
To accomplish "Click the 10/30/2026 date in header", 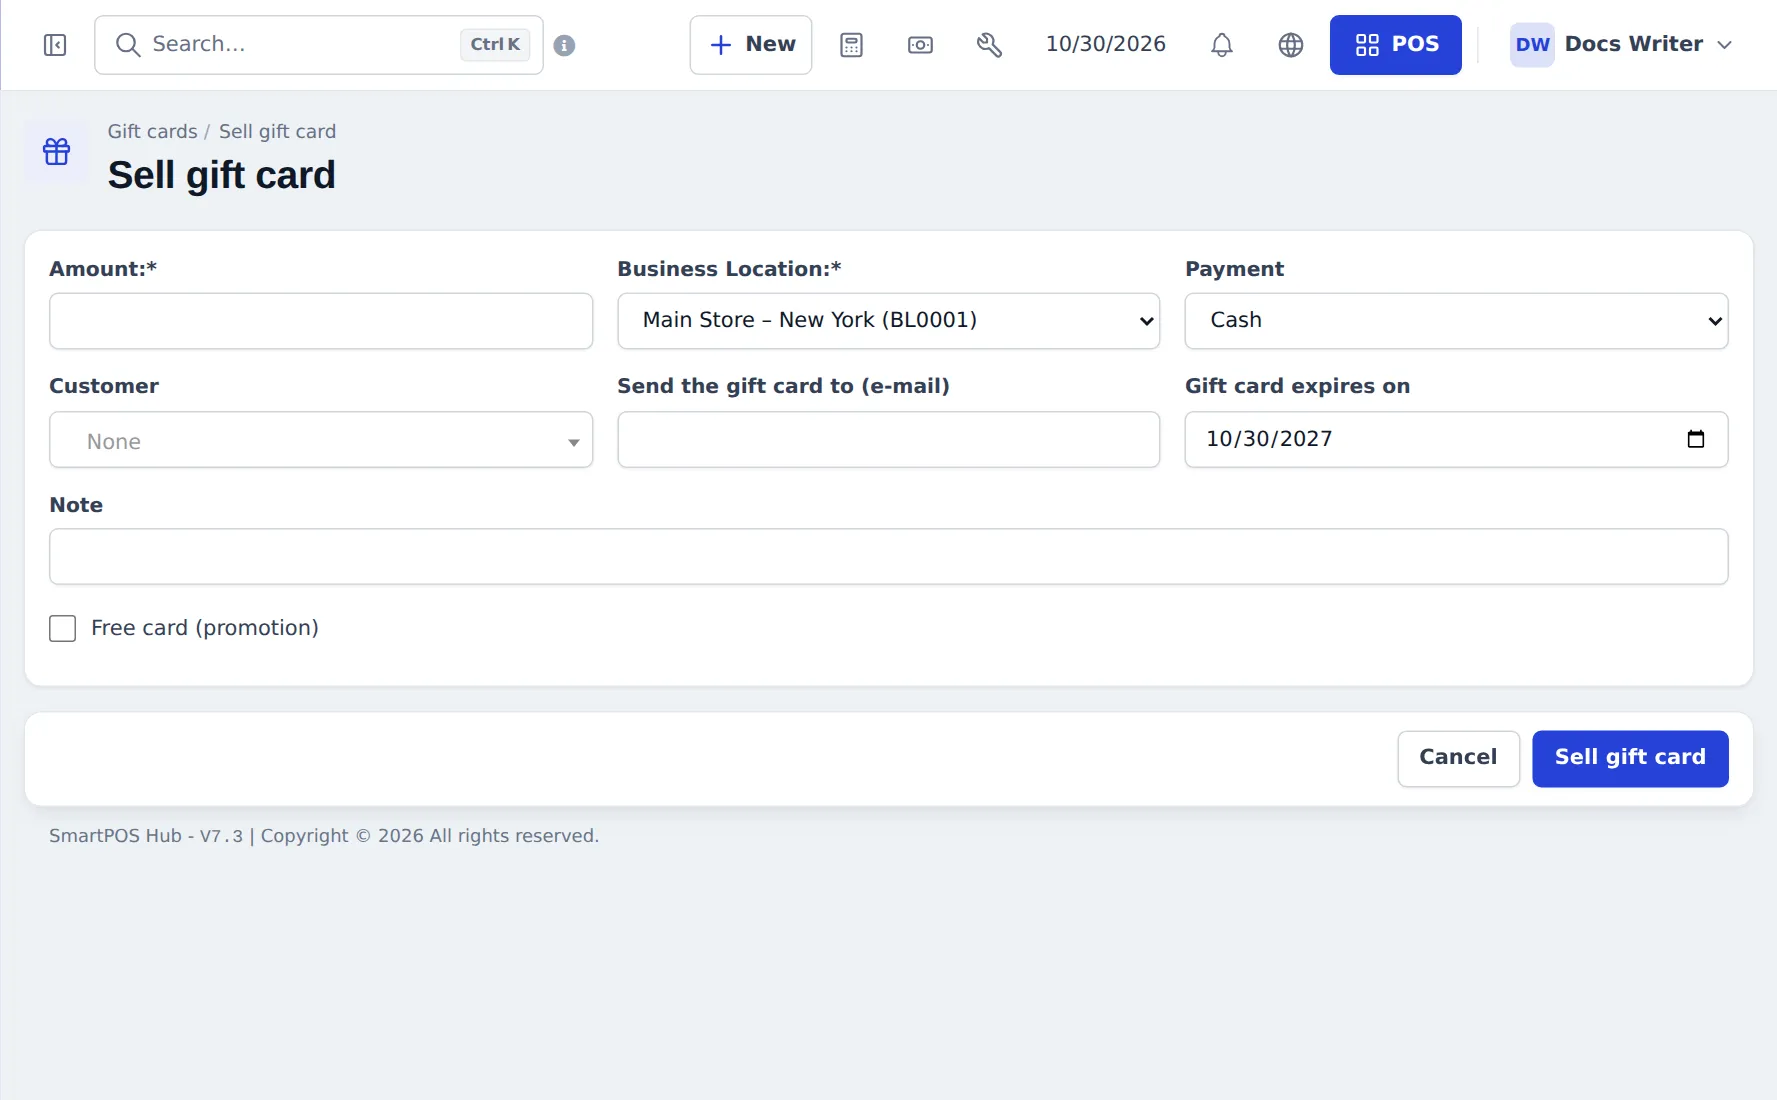I will (1105, 45).
